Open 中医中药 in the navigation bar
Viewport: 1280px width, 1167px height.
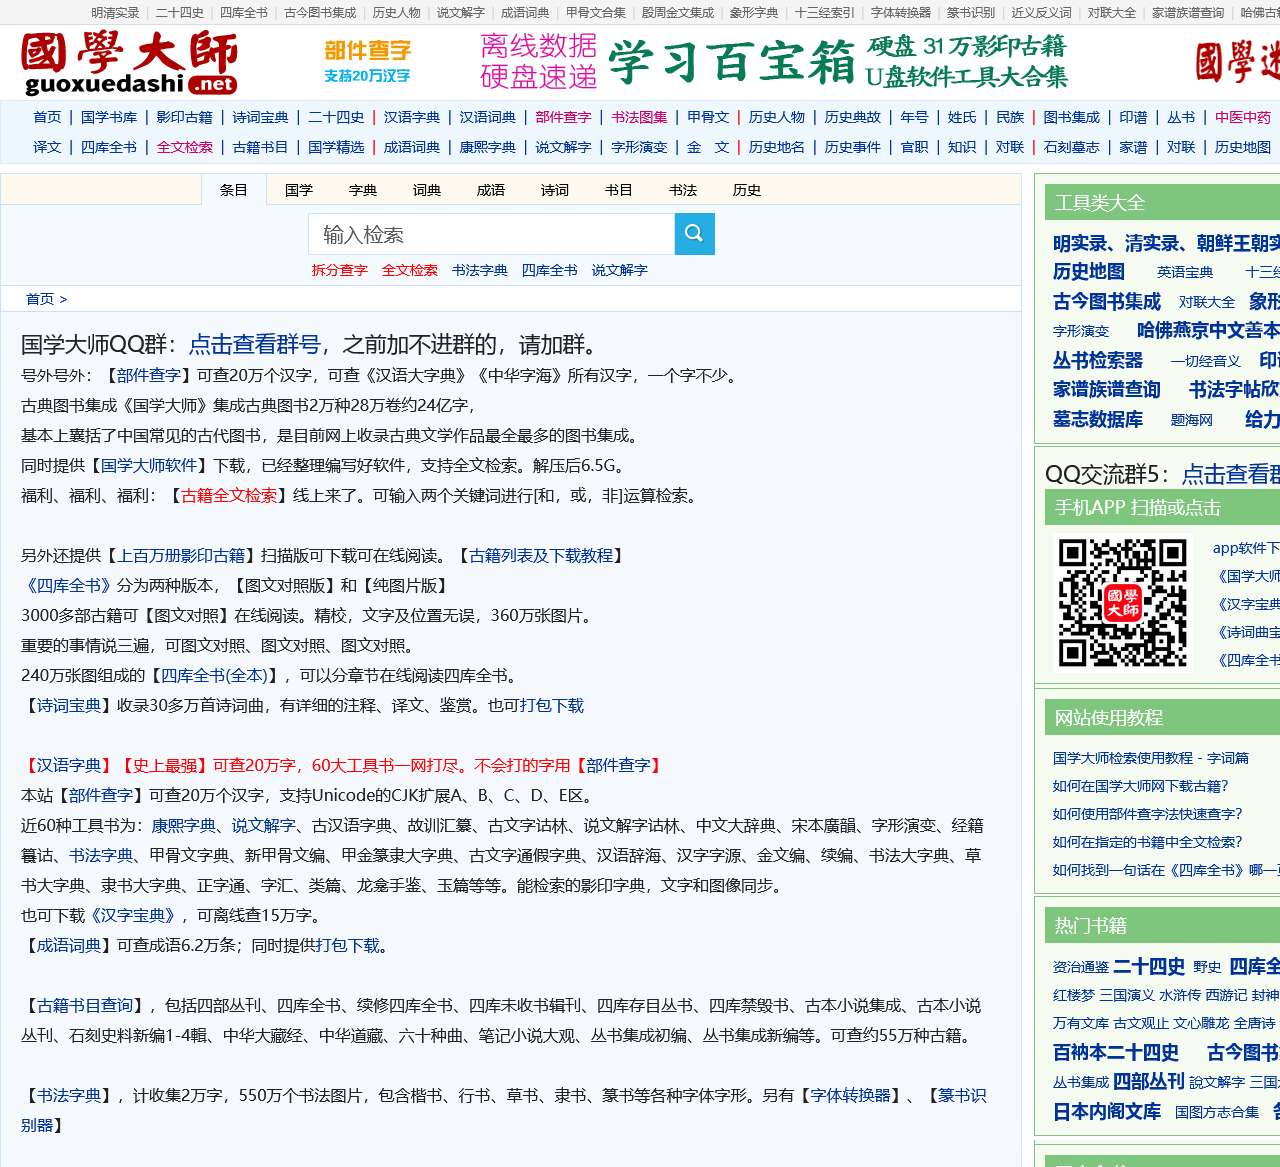(x=1243, y=117)
